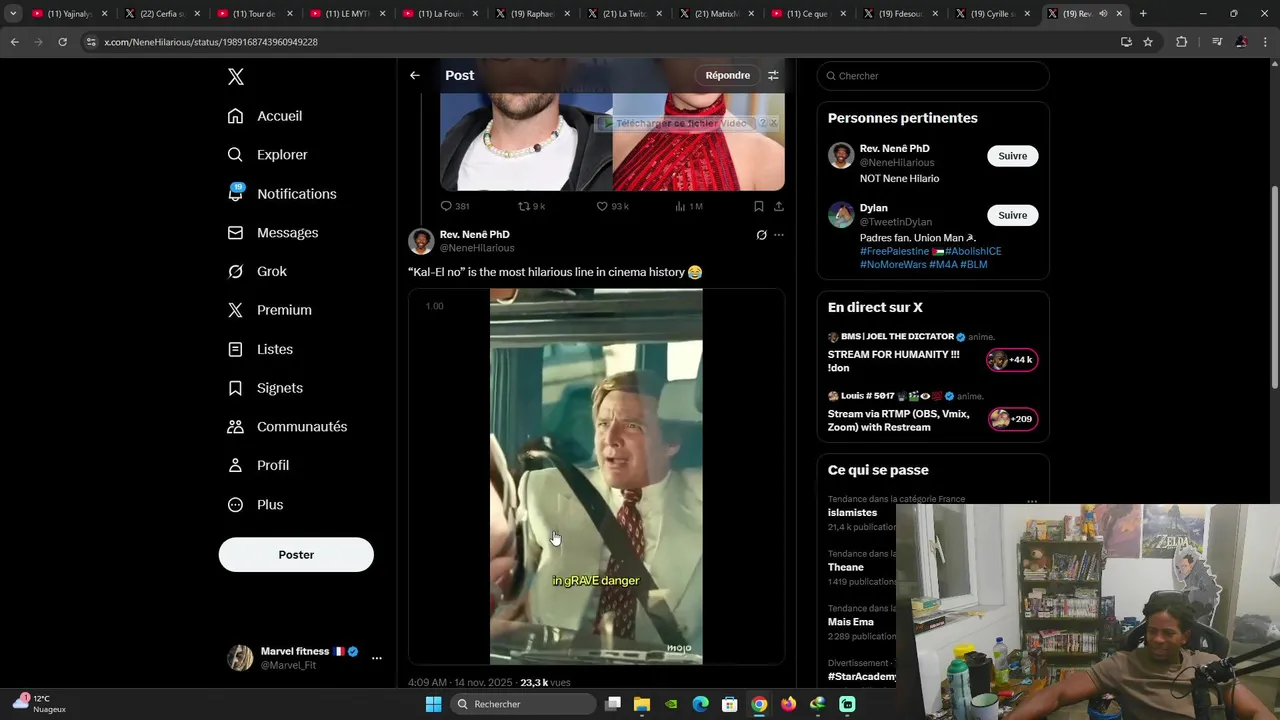Open the browser extensions puzzle icon
Screen dimensions: 1280x720
point(1181,42)
